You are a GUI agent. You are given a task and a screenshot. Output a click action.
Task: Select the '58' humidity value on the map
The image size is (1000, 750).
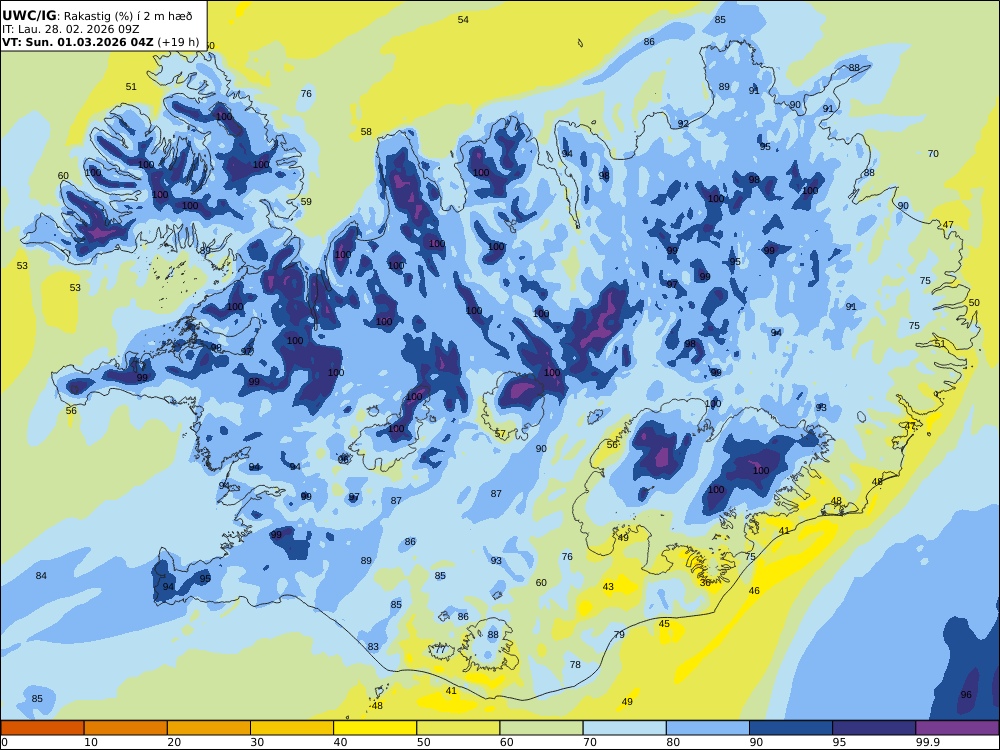point(366,132)
